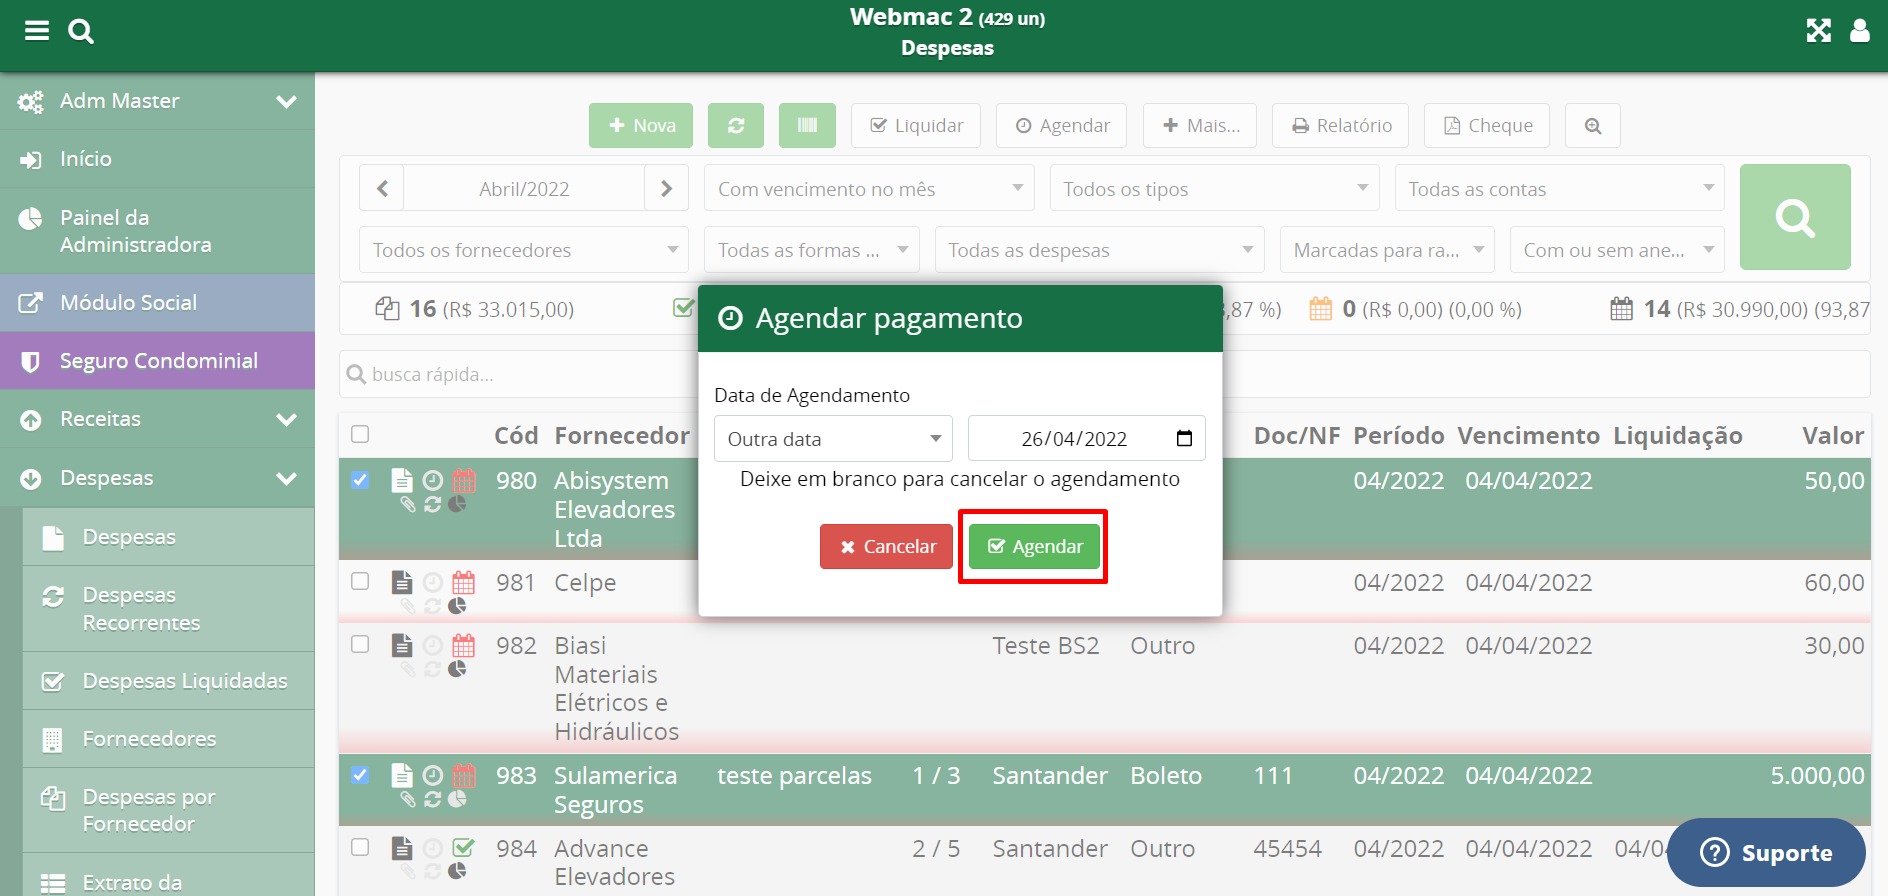1888x896 pixels.
Task: Click the Agendar toolbar button
Action: point(1062,126)
